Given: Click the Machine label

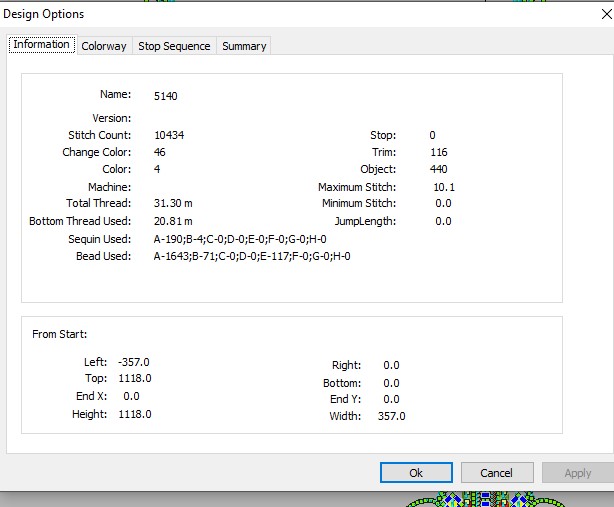Looking at the screenshot, I should (x=110, y=187).
